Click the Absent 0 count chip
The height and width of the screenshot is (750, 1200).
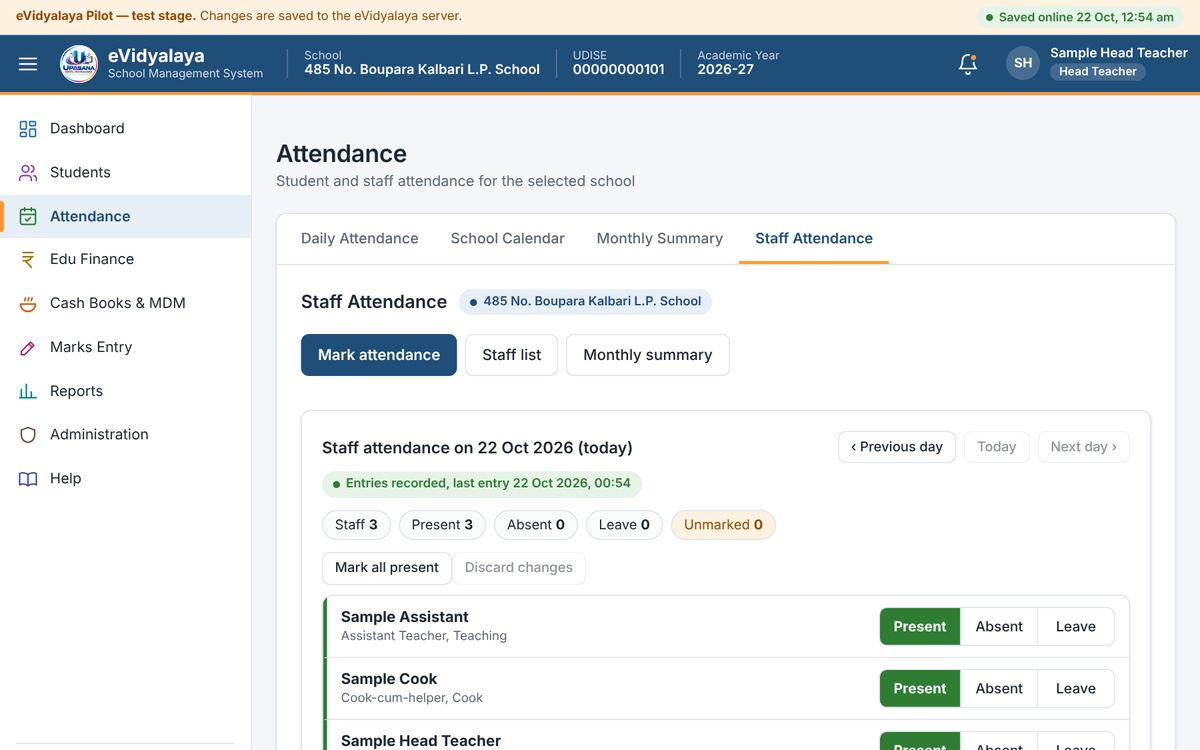(x=536, y=525)
